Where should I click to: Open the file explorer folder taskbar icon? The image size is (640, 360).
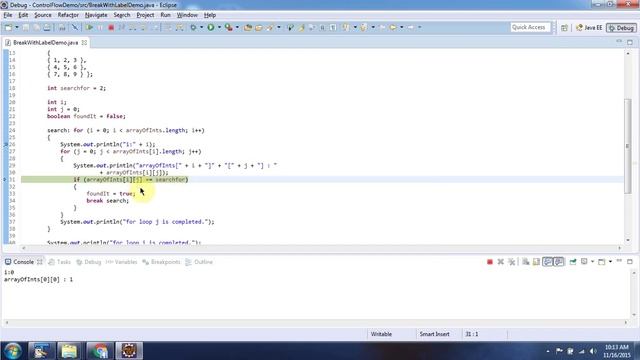click(x=69, y=351)
